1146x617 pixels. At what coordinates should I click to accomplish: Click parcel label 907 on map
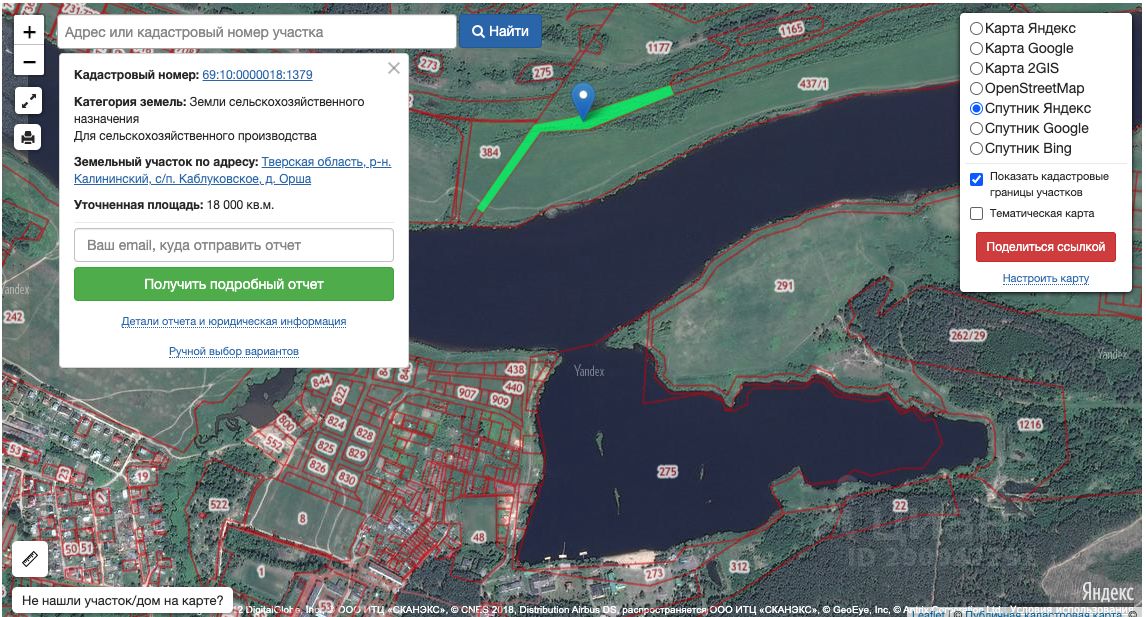468,393
